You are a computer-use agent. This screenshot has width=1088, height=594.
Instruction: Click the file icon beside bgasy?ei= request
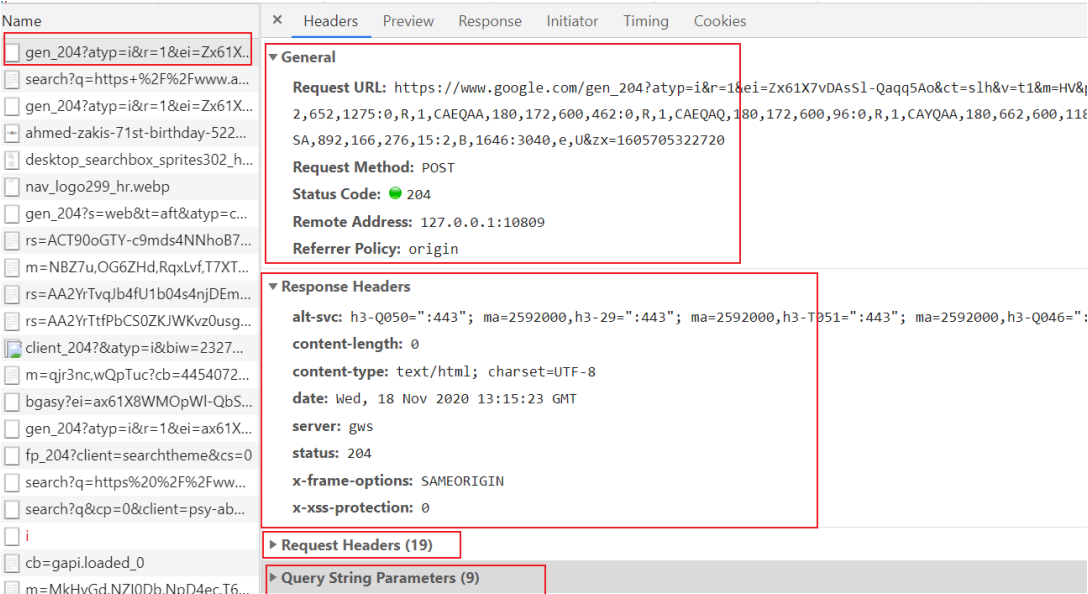point(12,402)
